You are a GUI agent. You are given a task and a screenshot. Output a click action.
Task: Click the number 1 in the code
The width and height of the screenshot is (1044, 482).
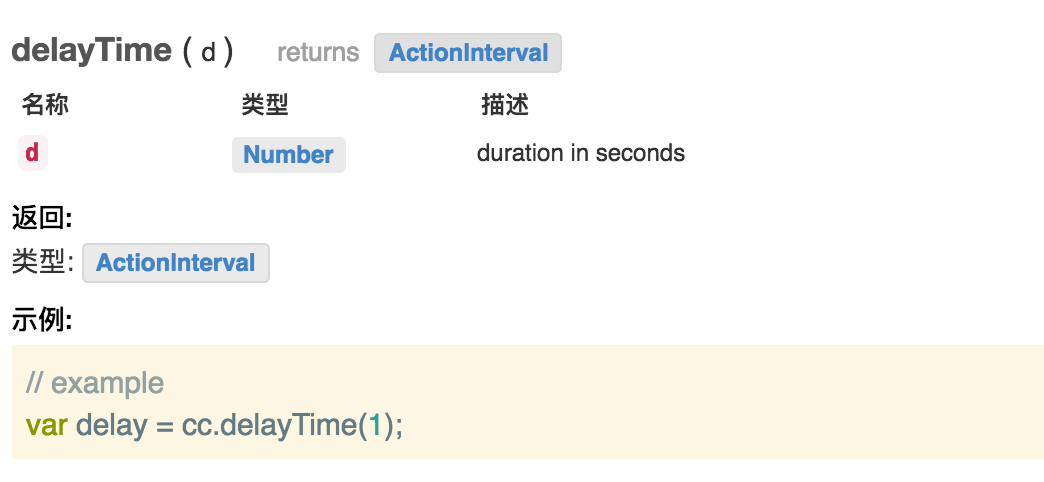[376, 424]
